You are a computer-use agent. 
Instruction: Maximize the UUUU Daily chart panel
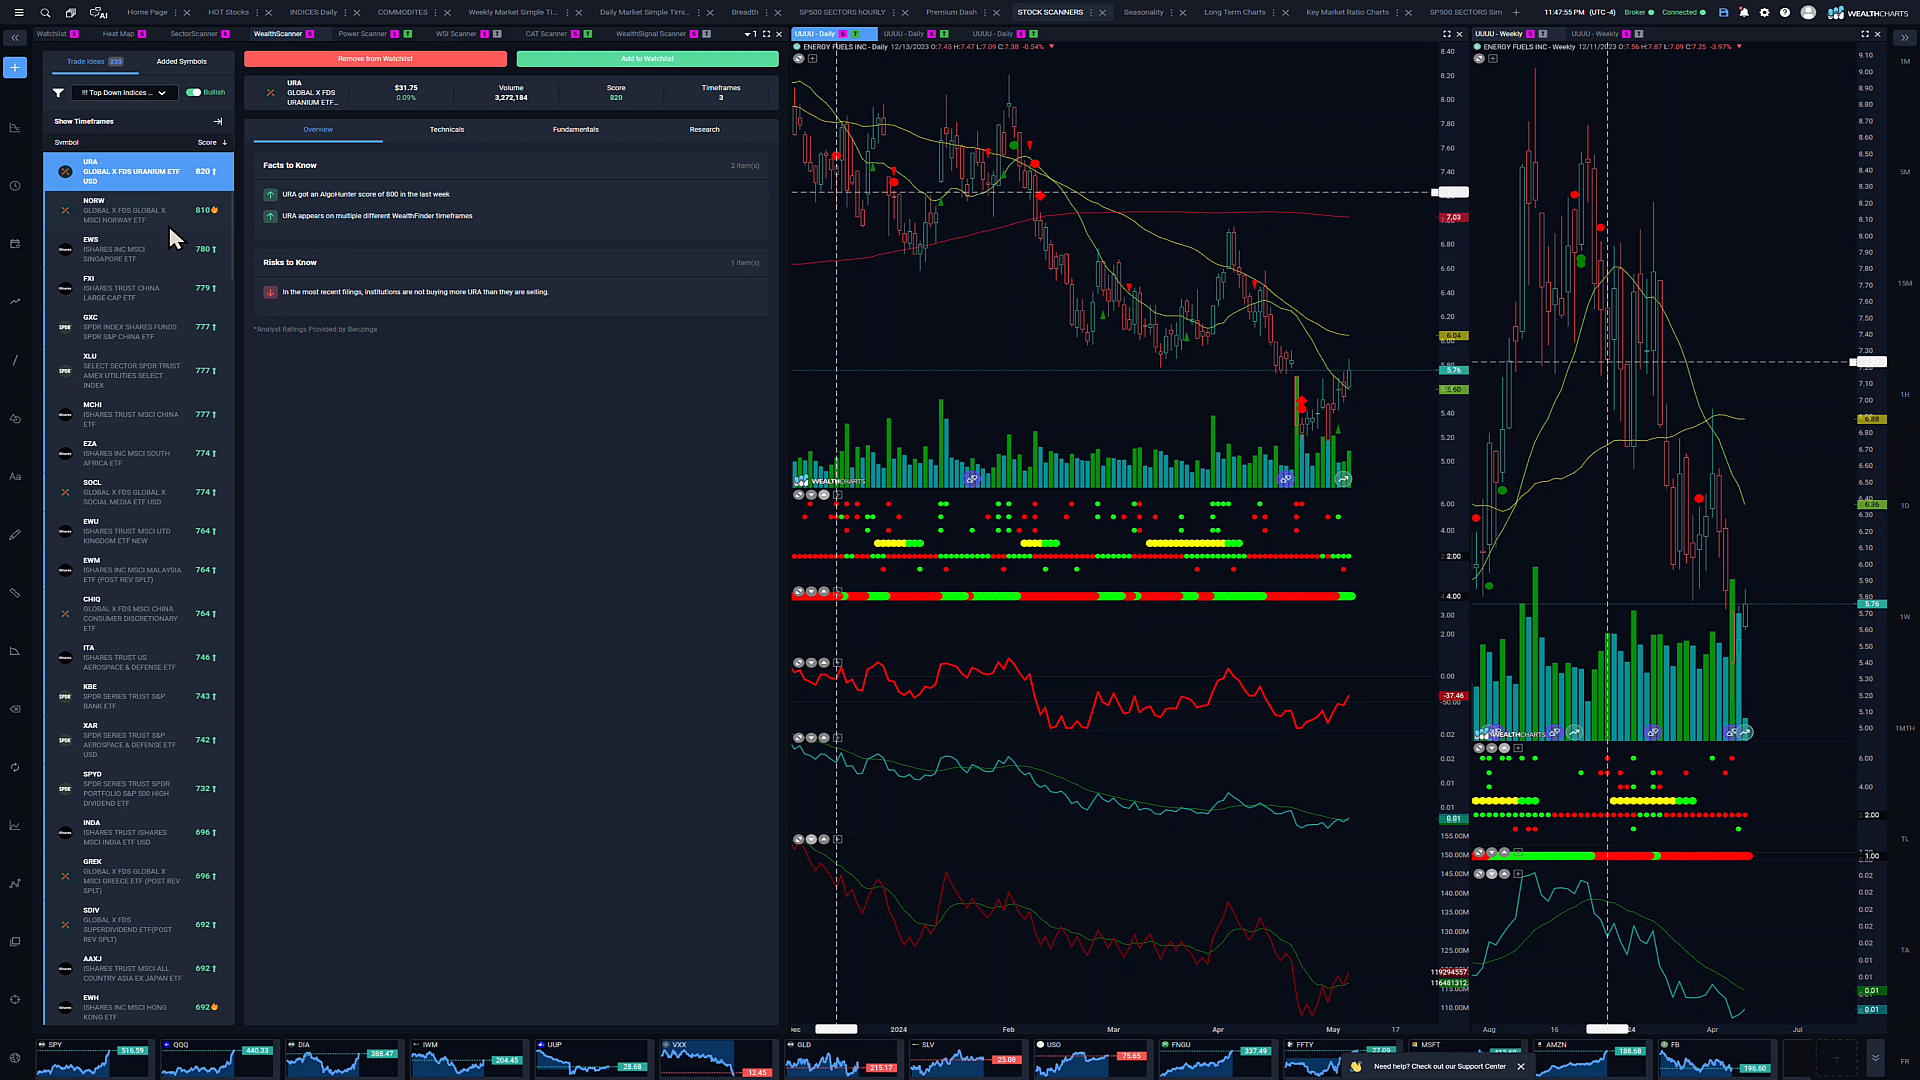[x=1446, y=34]
